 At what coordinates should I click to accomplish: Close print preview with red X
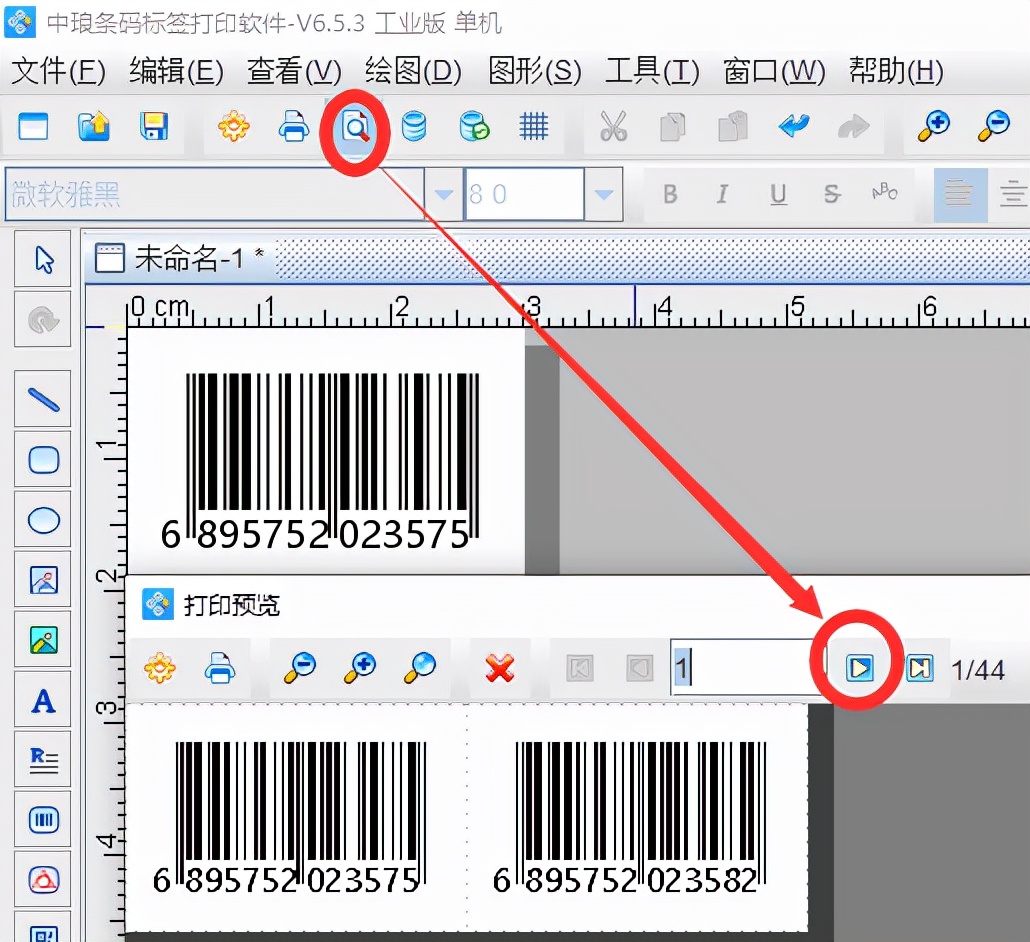tap(500, 669)
